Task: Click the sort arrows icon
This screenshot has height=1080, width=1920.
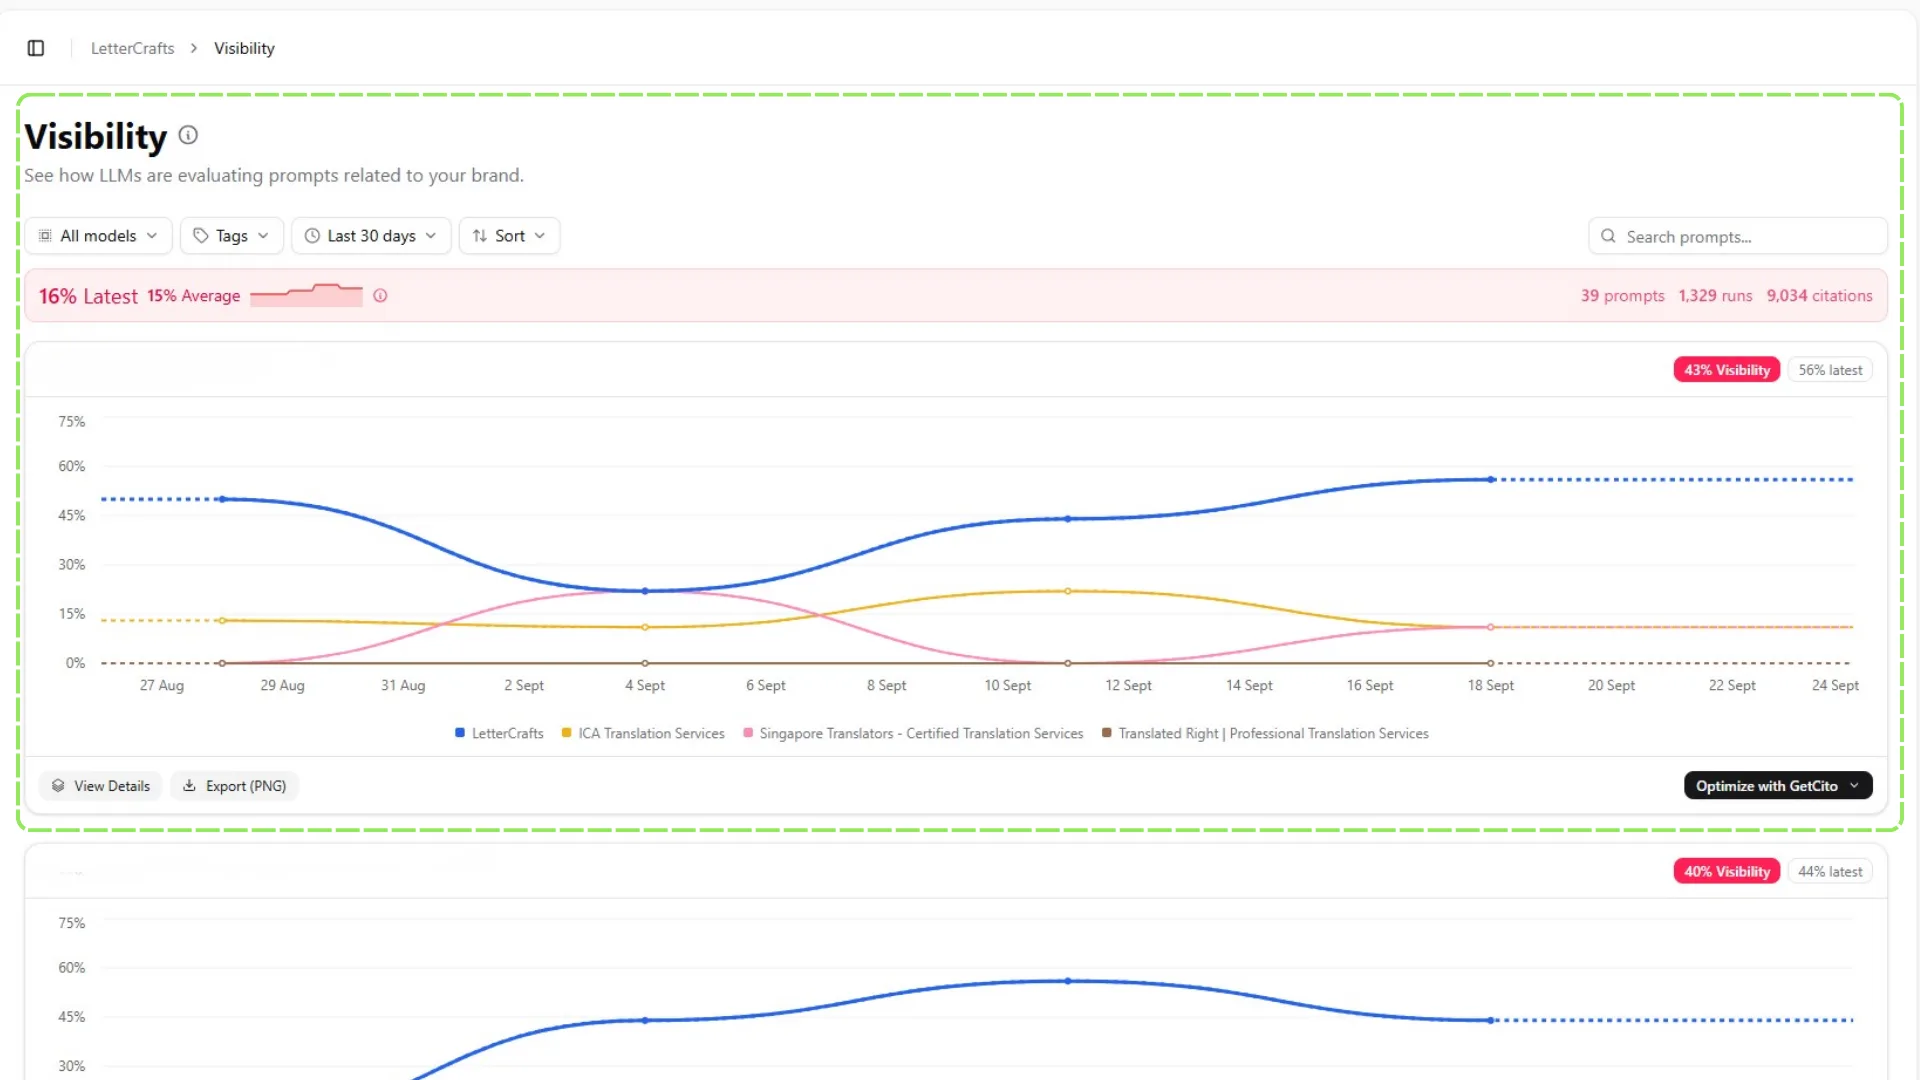Action: click(480, 236)
